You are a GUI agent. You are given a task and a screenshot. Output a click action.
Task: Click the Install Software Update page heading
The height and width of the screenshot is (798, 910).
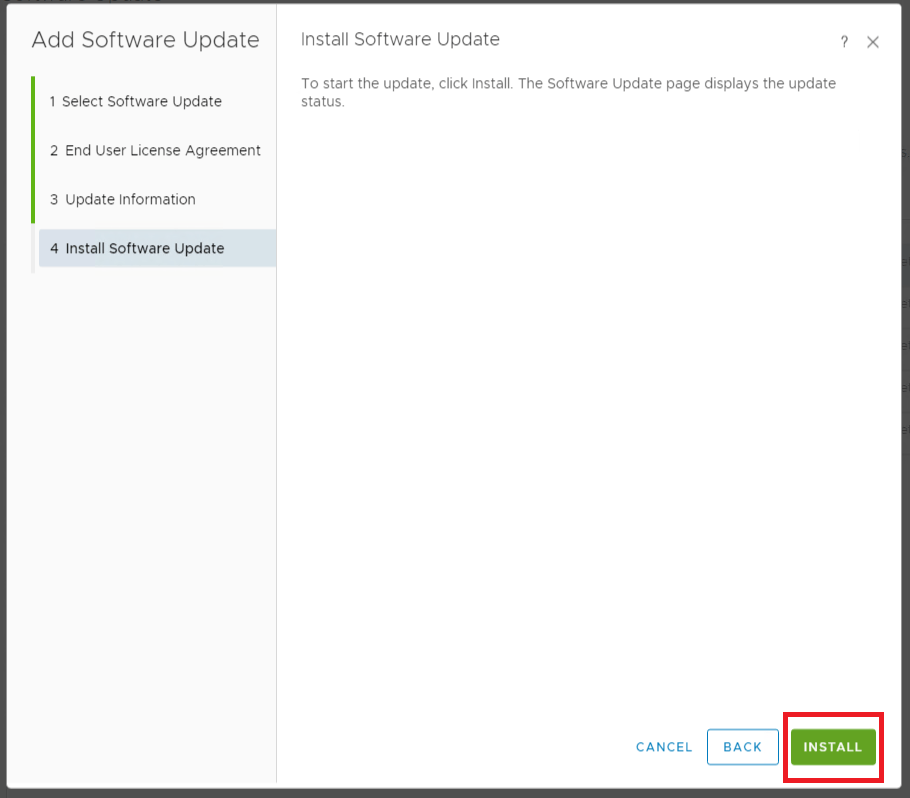click(x=400, y=40)
